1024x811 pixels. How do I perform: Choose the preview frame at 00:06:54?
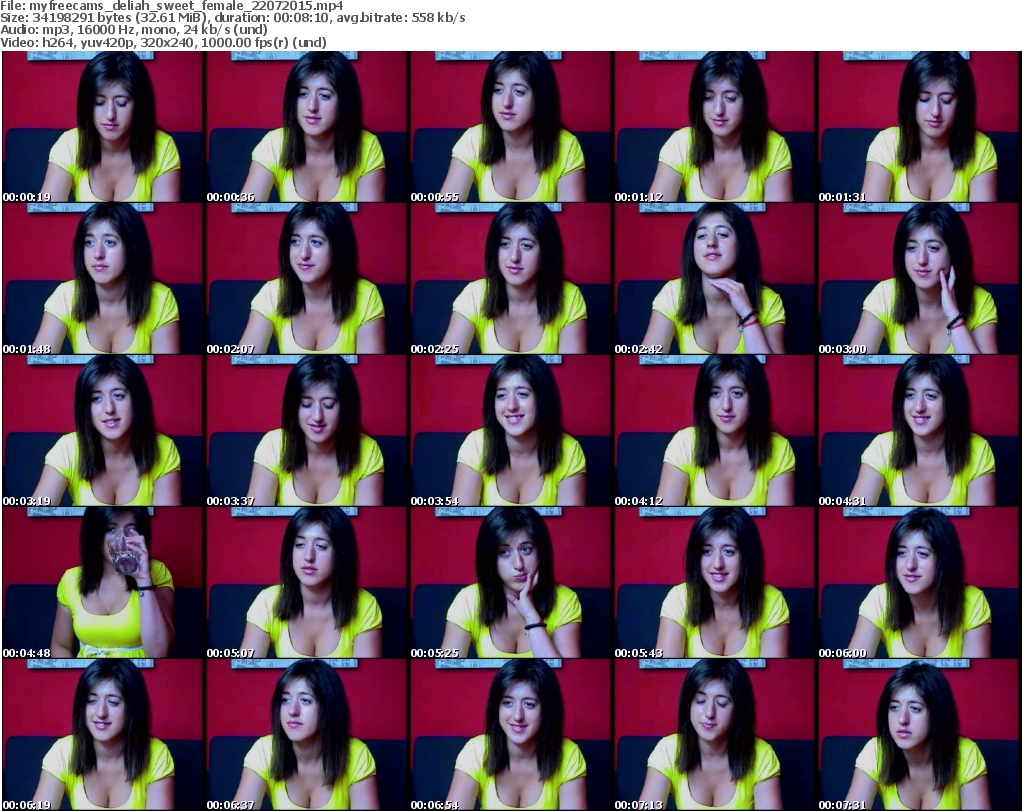(x=511, y=735)
